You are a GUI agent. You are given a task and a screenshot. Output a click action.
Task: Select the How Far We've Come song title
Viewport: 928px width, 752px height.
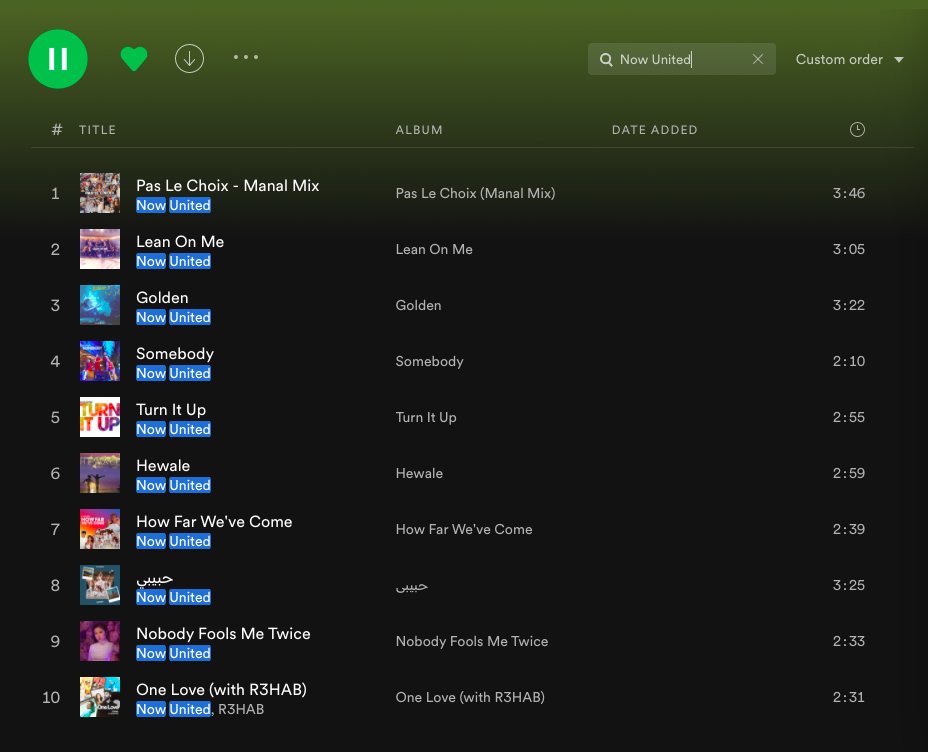[x=214, y=522]
